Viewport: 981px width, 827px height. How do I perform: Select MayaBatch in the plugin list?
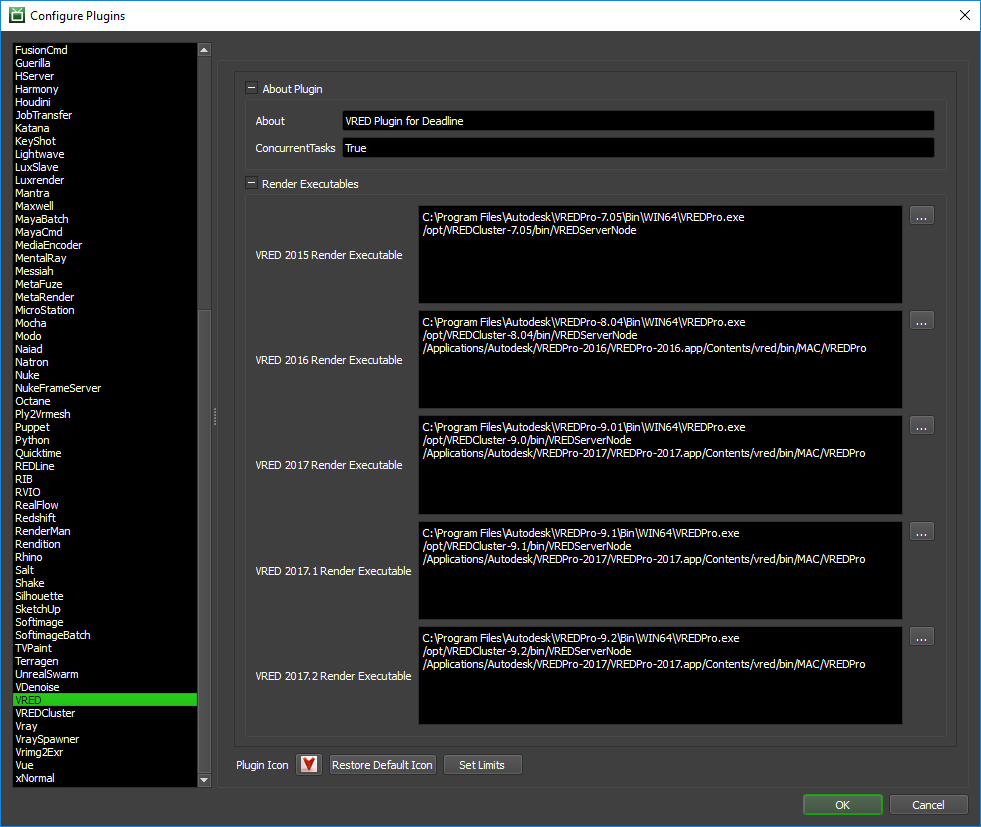tap(105, 220)
